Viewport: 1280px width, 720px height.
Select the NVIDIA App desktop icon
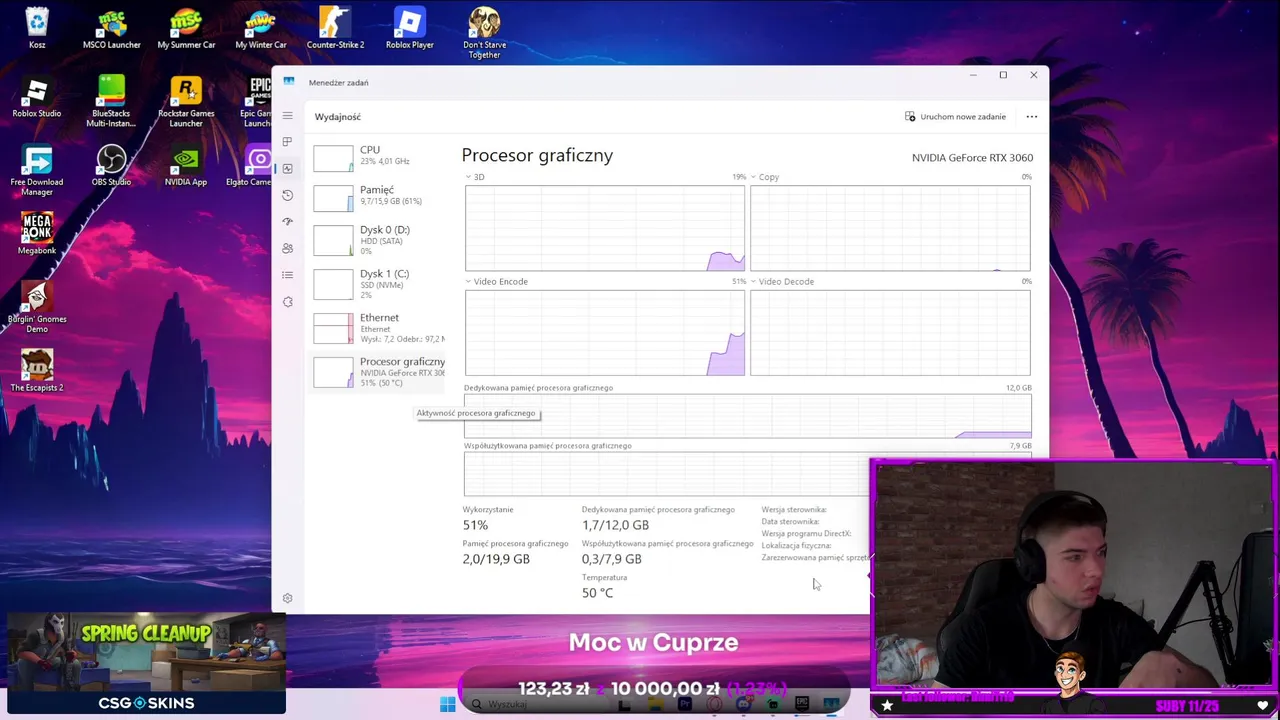tap(186, 166)
